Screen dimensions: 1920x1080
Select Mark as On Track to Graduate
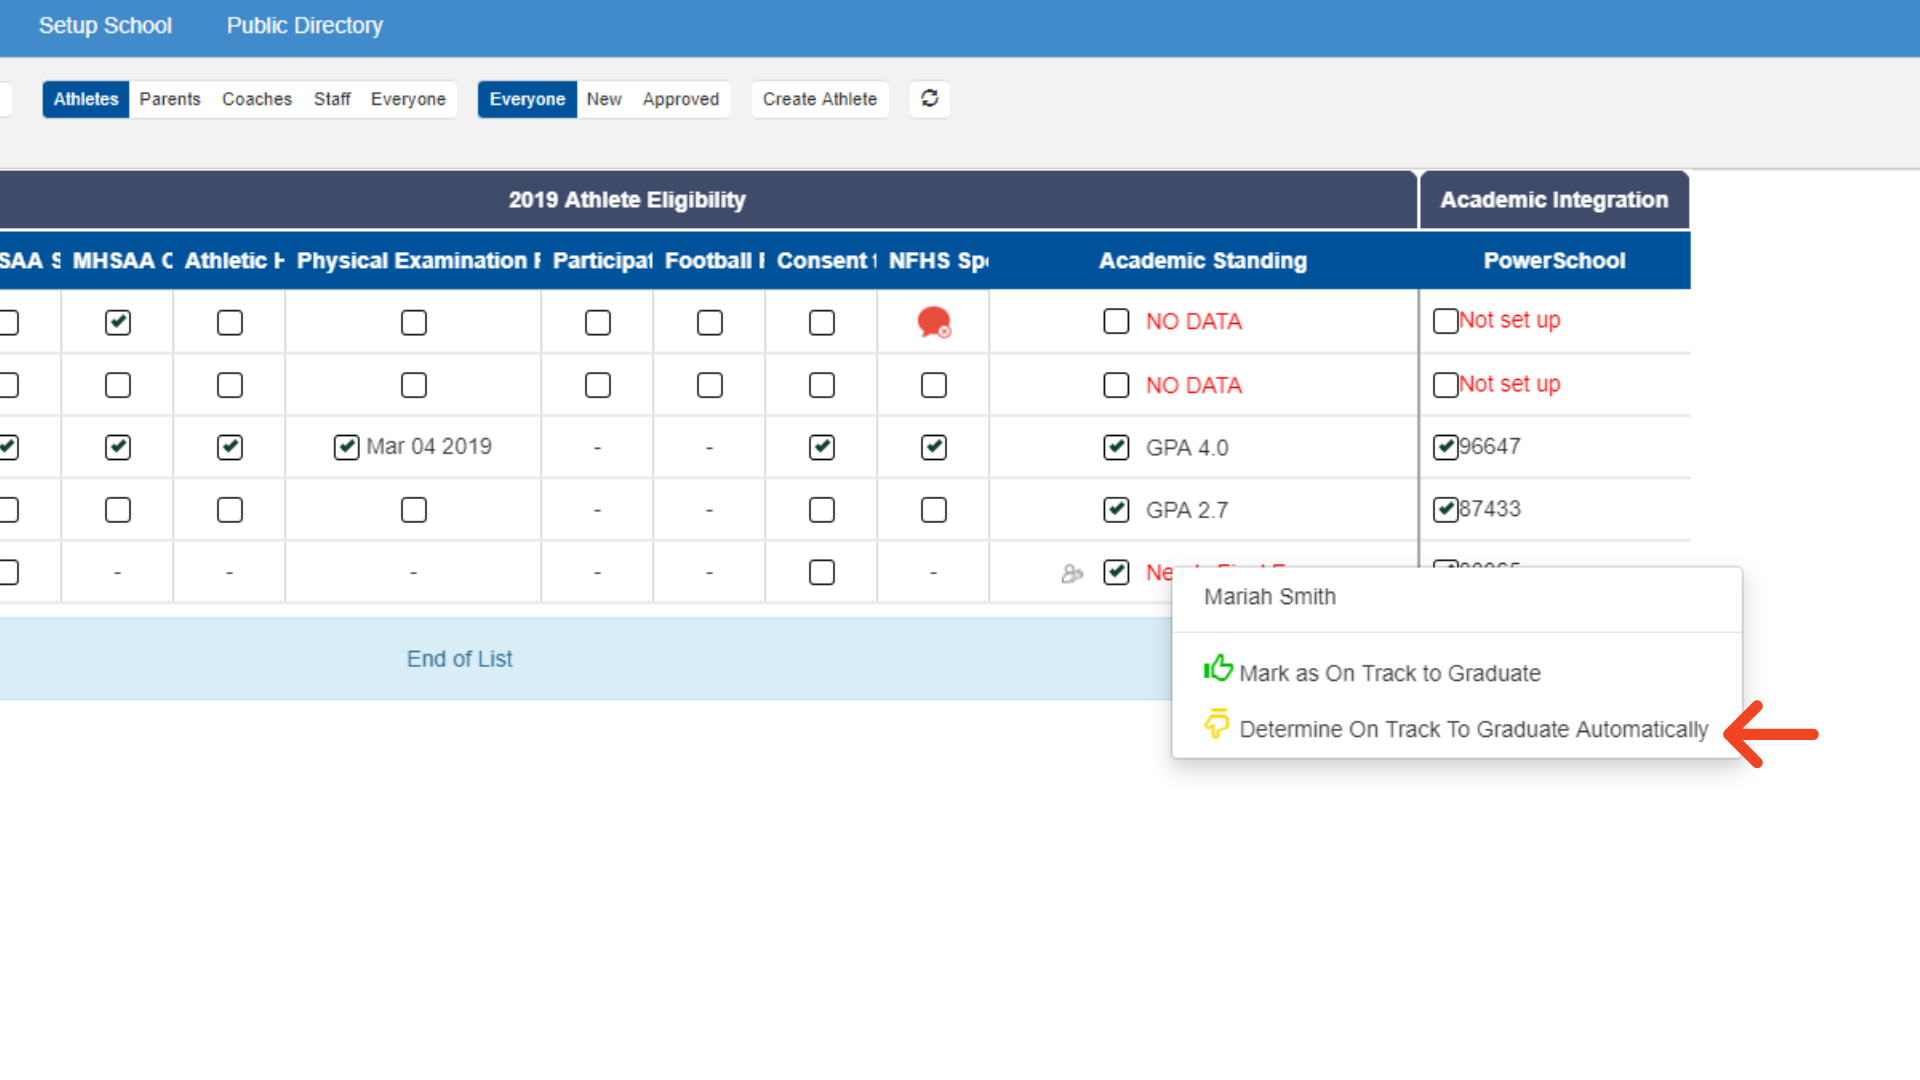1389,673
